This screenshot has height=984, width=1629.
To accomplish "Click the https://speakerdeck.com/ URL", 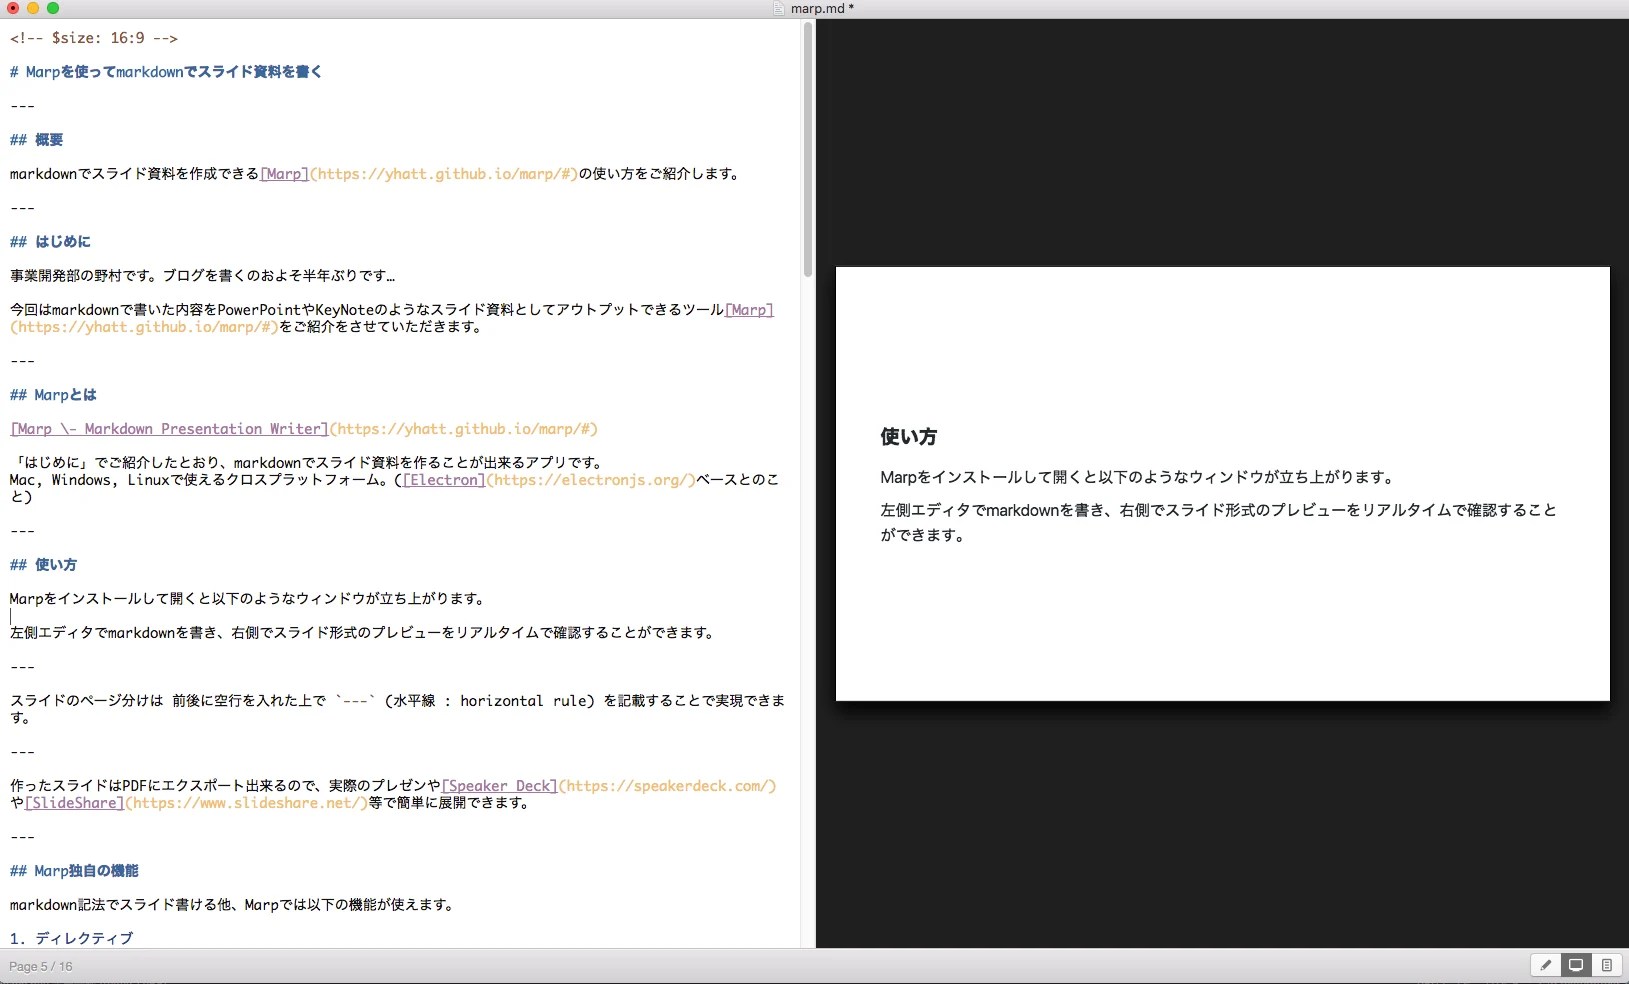I will [668, 786].
